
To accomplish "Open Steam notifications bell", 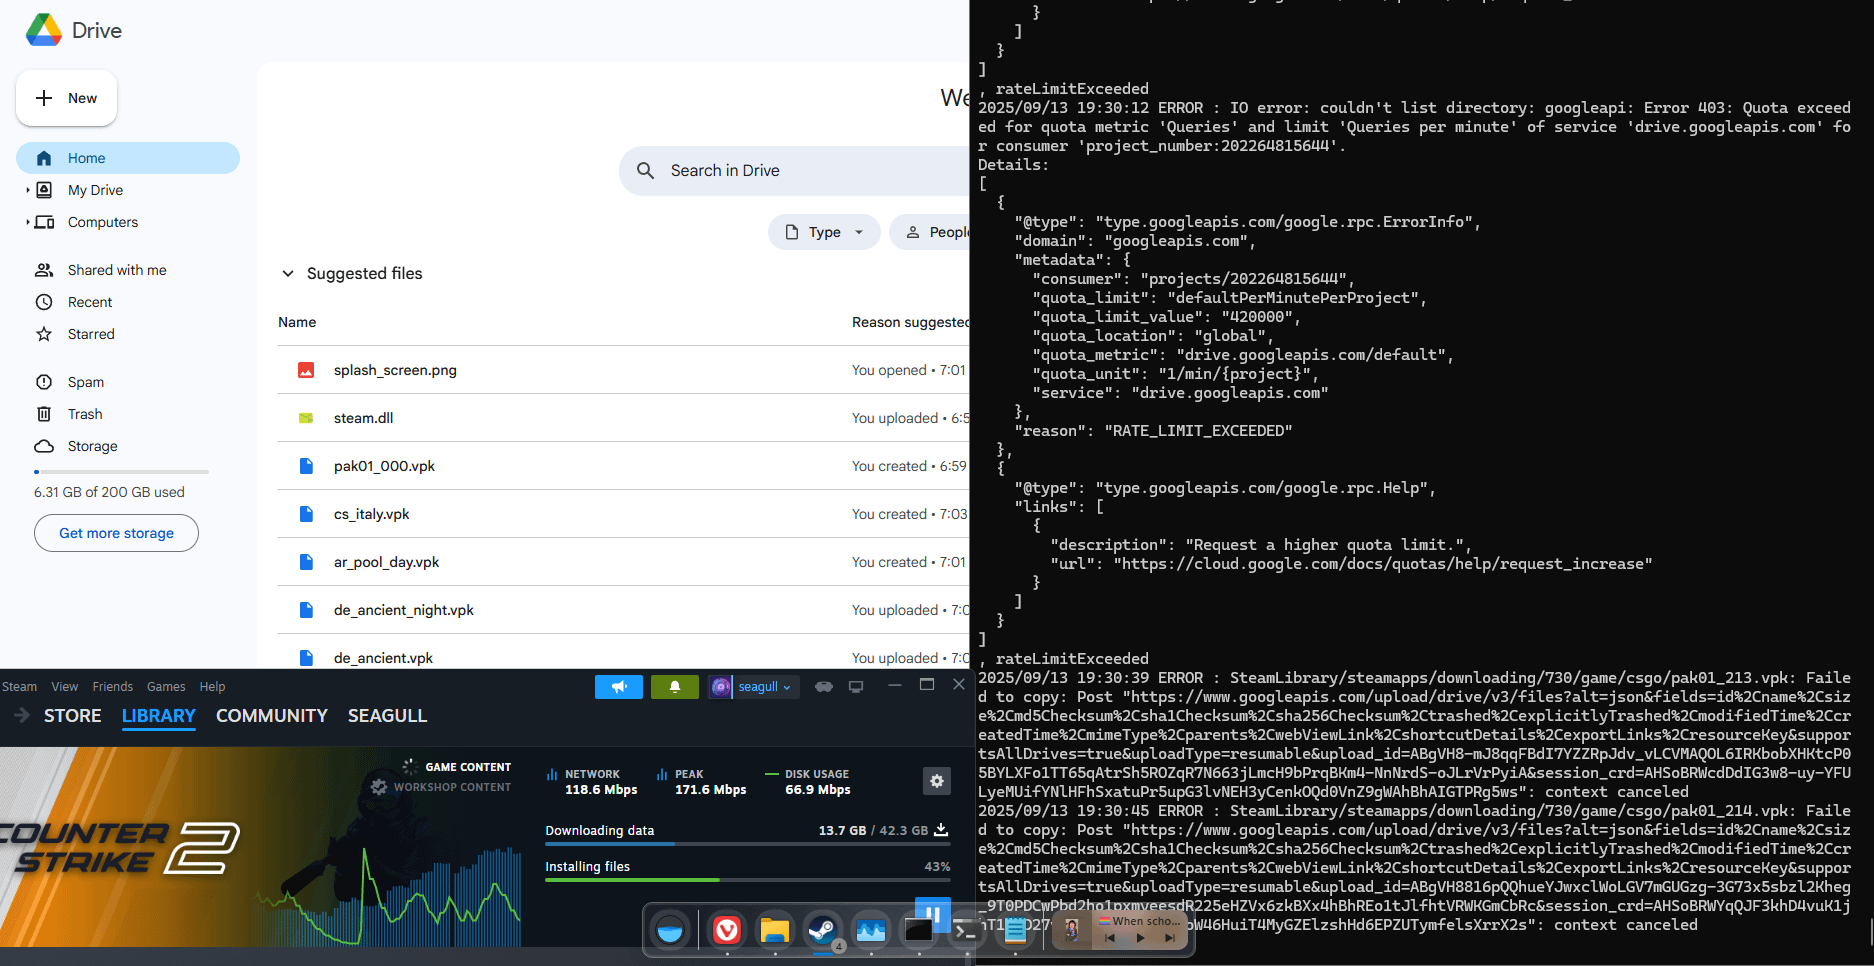I will (675, 687).
